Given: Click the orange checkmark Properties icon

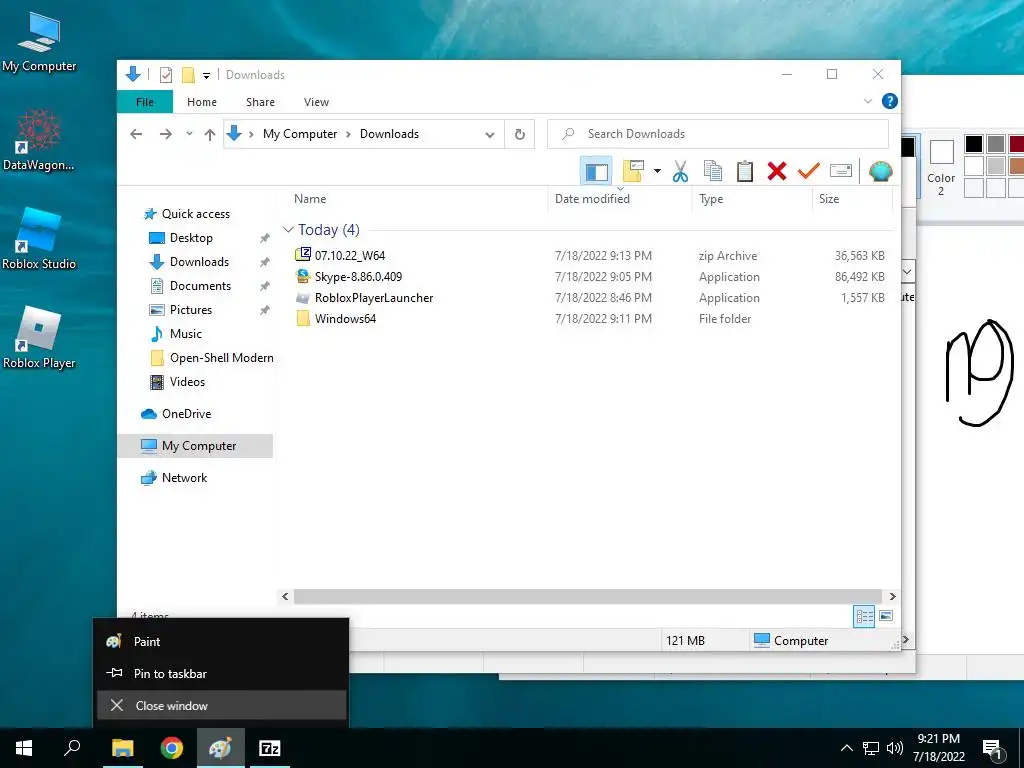Looking at the screenshot, I should coord(808,171).
